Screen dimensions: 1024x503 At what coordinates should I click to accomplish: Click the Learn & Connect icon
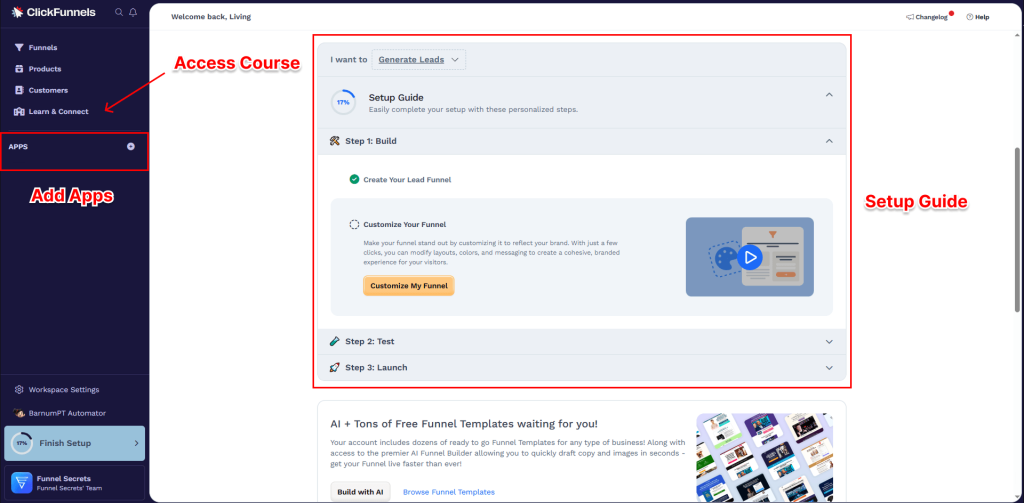19,111
